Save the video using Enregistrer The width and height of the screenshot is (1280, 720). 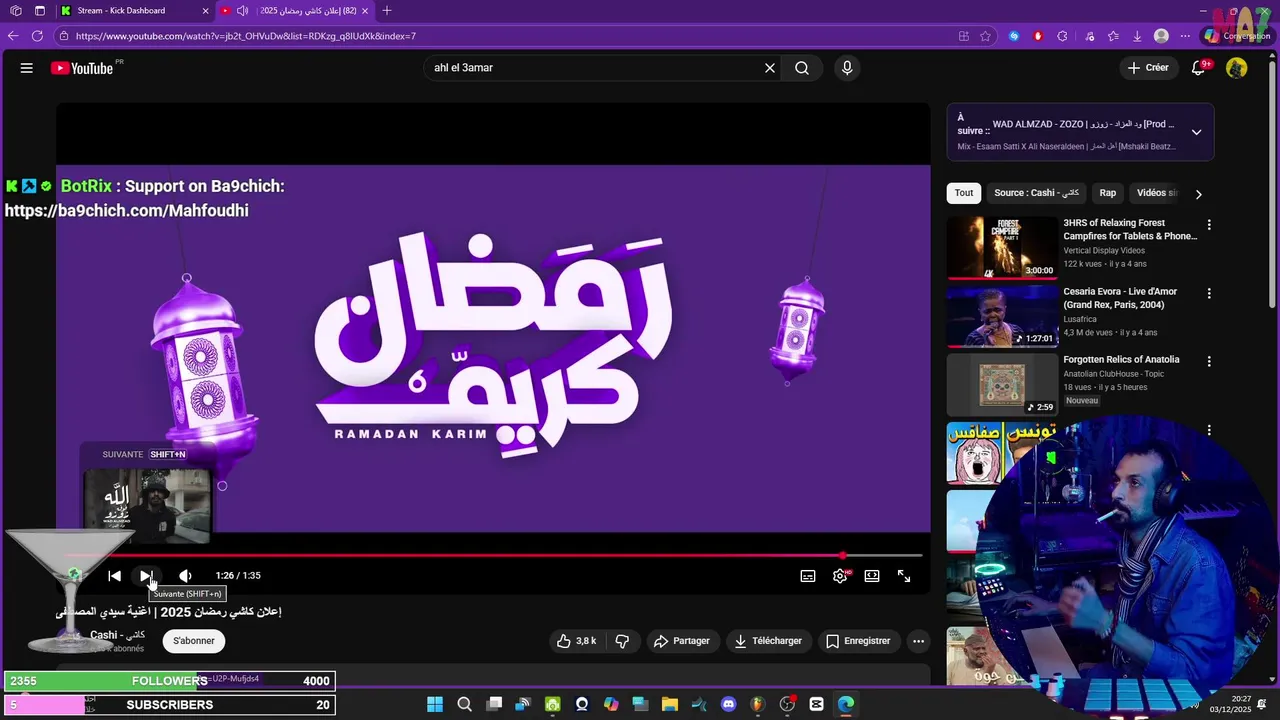pos(858,641)
